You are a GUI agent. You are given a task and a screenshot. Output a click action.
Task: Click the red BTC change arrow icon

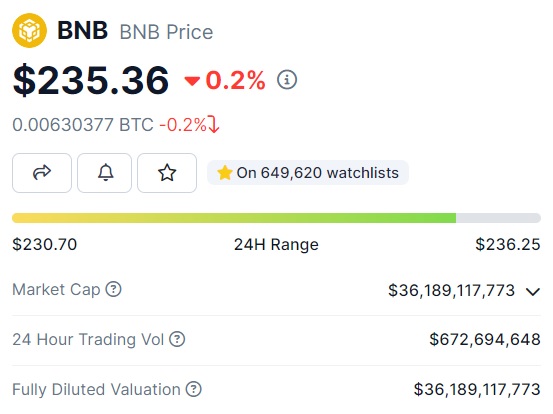[x=213, y=124]
